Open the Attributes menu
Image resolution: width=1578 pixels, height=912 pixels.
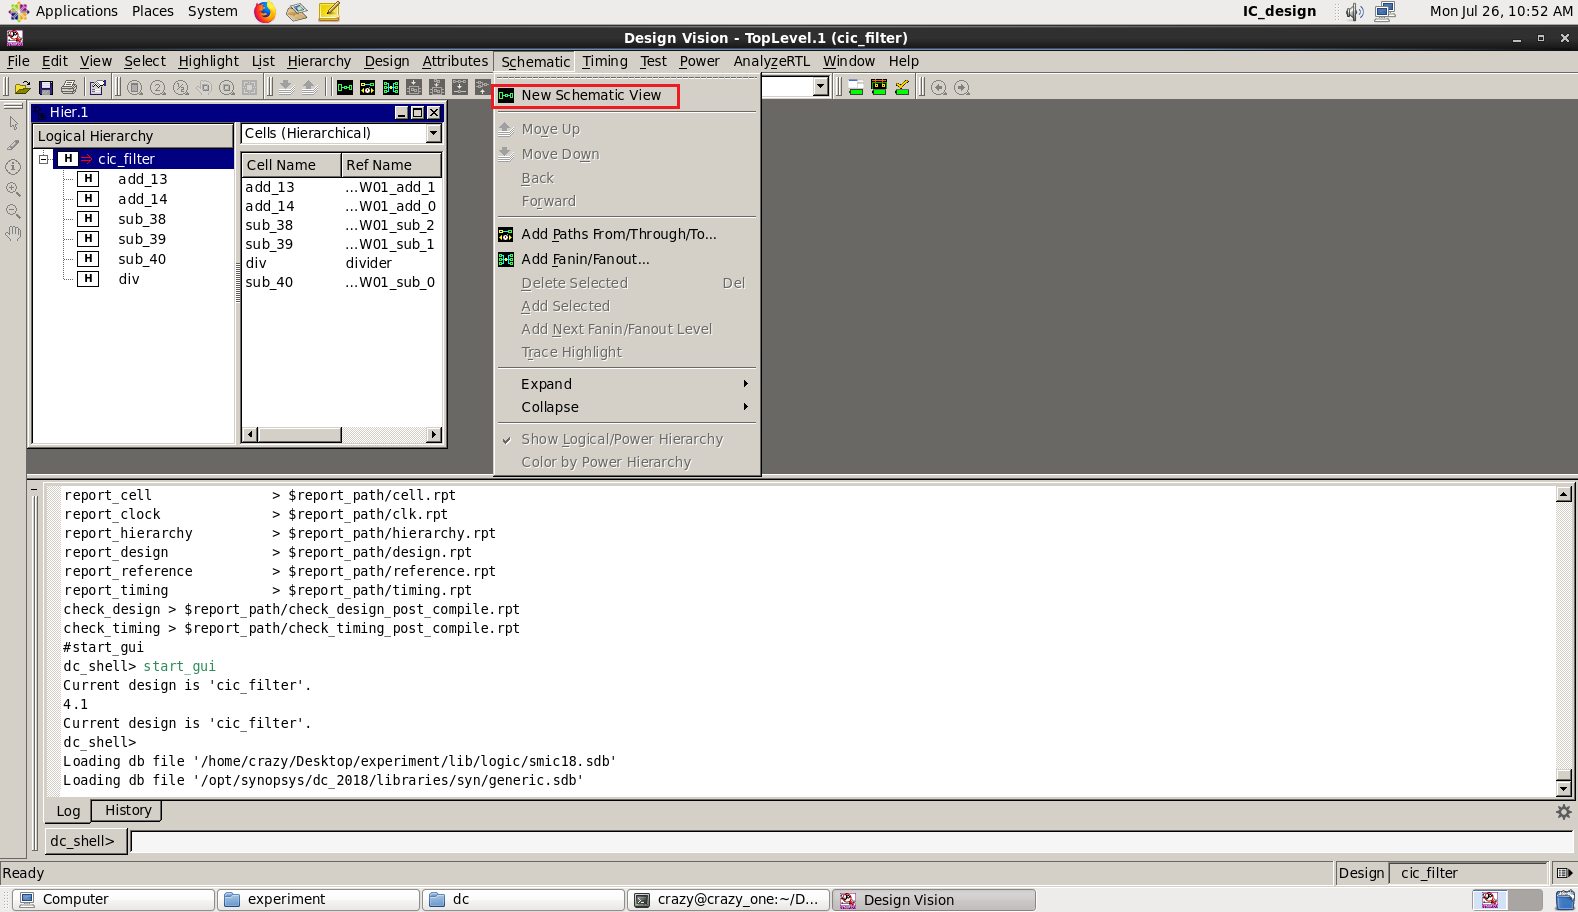click(x=455, y=61)
